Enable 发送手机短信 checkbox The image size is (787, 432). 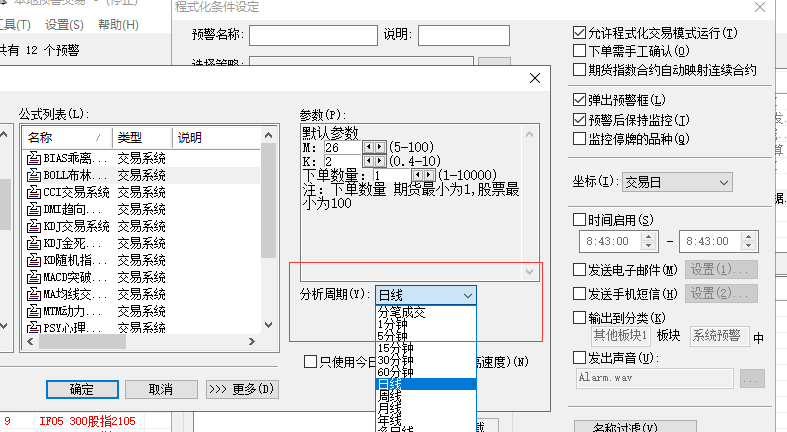tap(579, 294)
